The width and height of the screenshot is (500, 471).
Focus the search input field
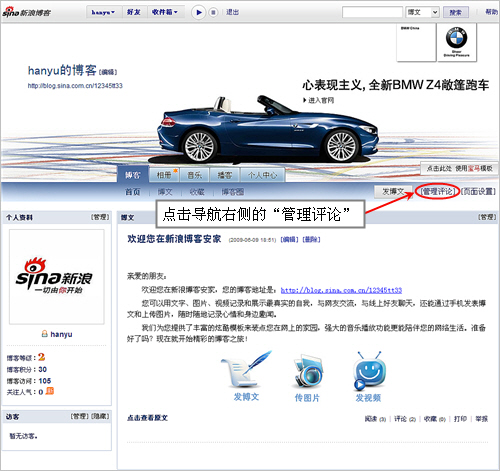pyautogui.click(x=372, y=12)
